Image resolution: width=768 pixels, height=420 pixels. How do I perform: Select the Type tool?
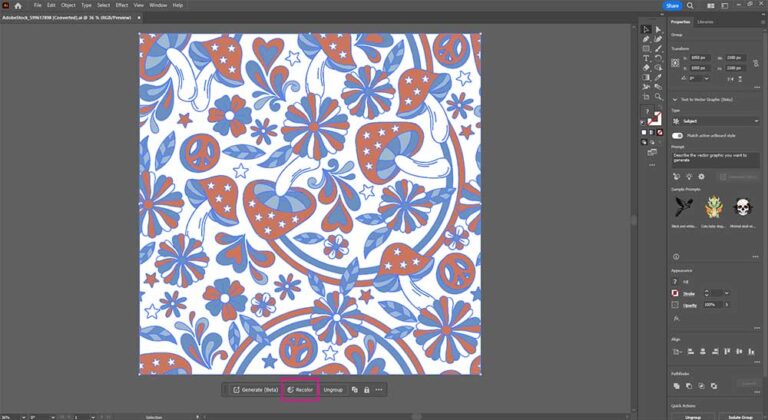pyautogui.click(x=646, y=57)
